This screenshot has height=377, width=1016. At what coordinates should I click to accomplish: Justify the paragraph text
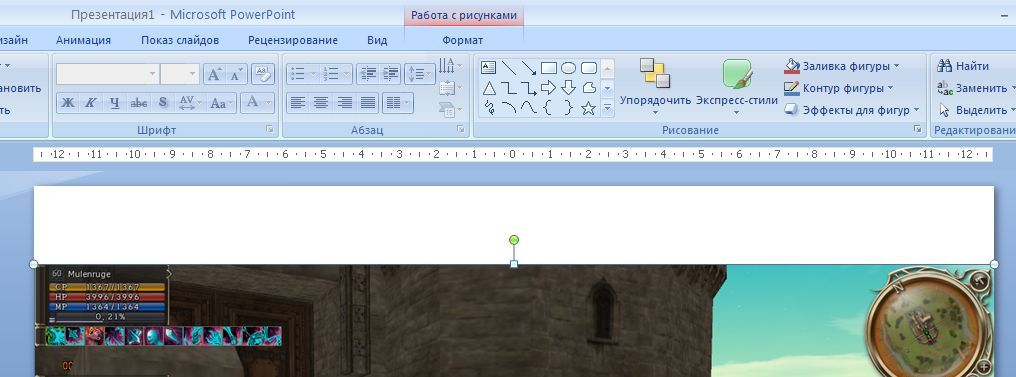point(368,102)
